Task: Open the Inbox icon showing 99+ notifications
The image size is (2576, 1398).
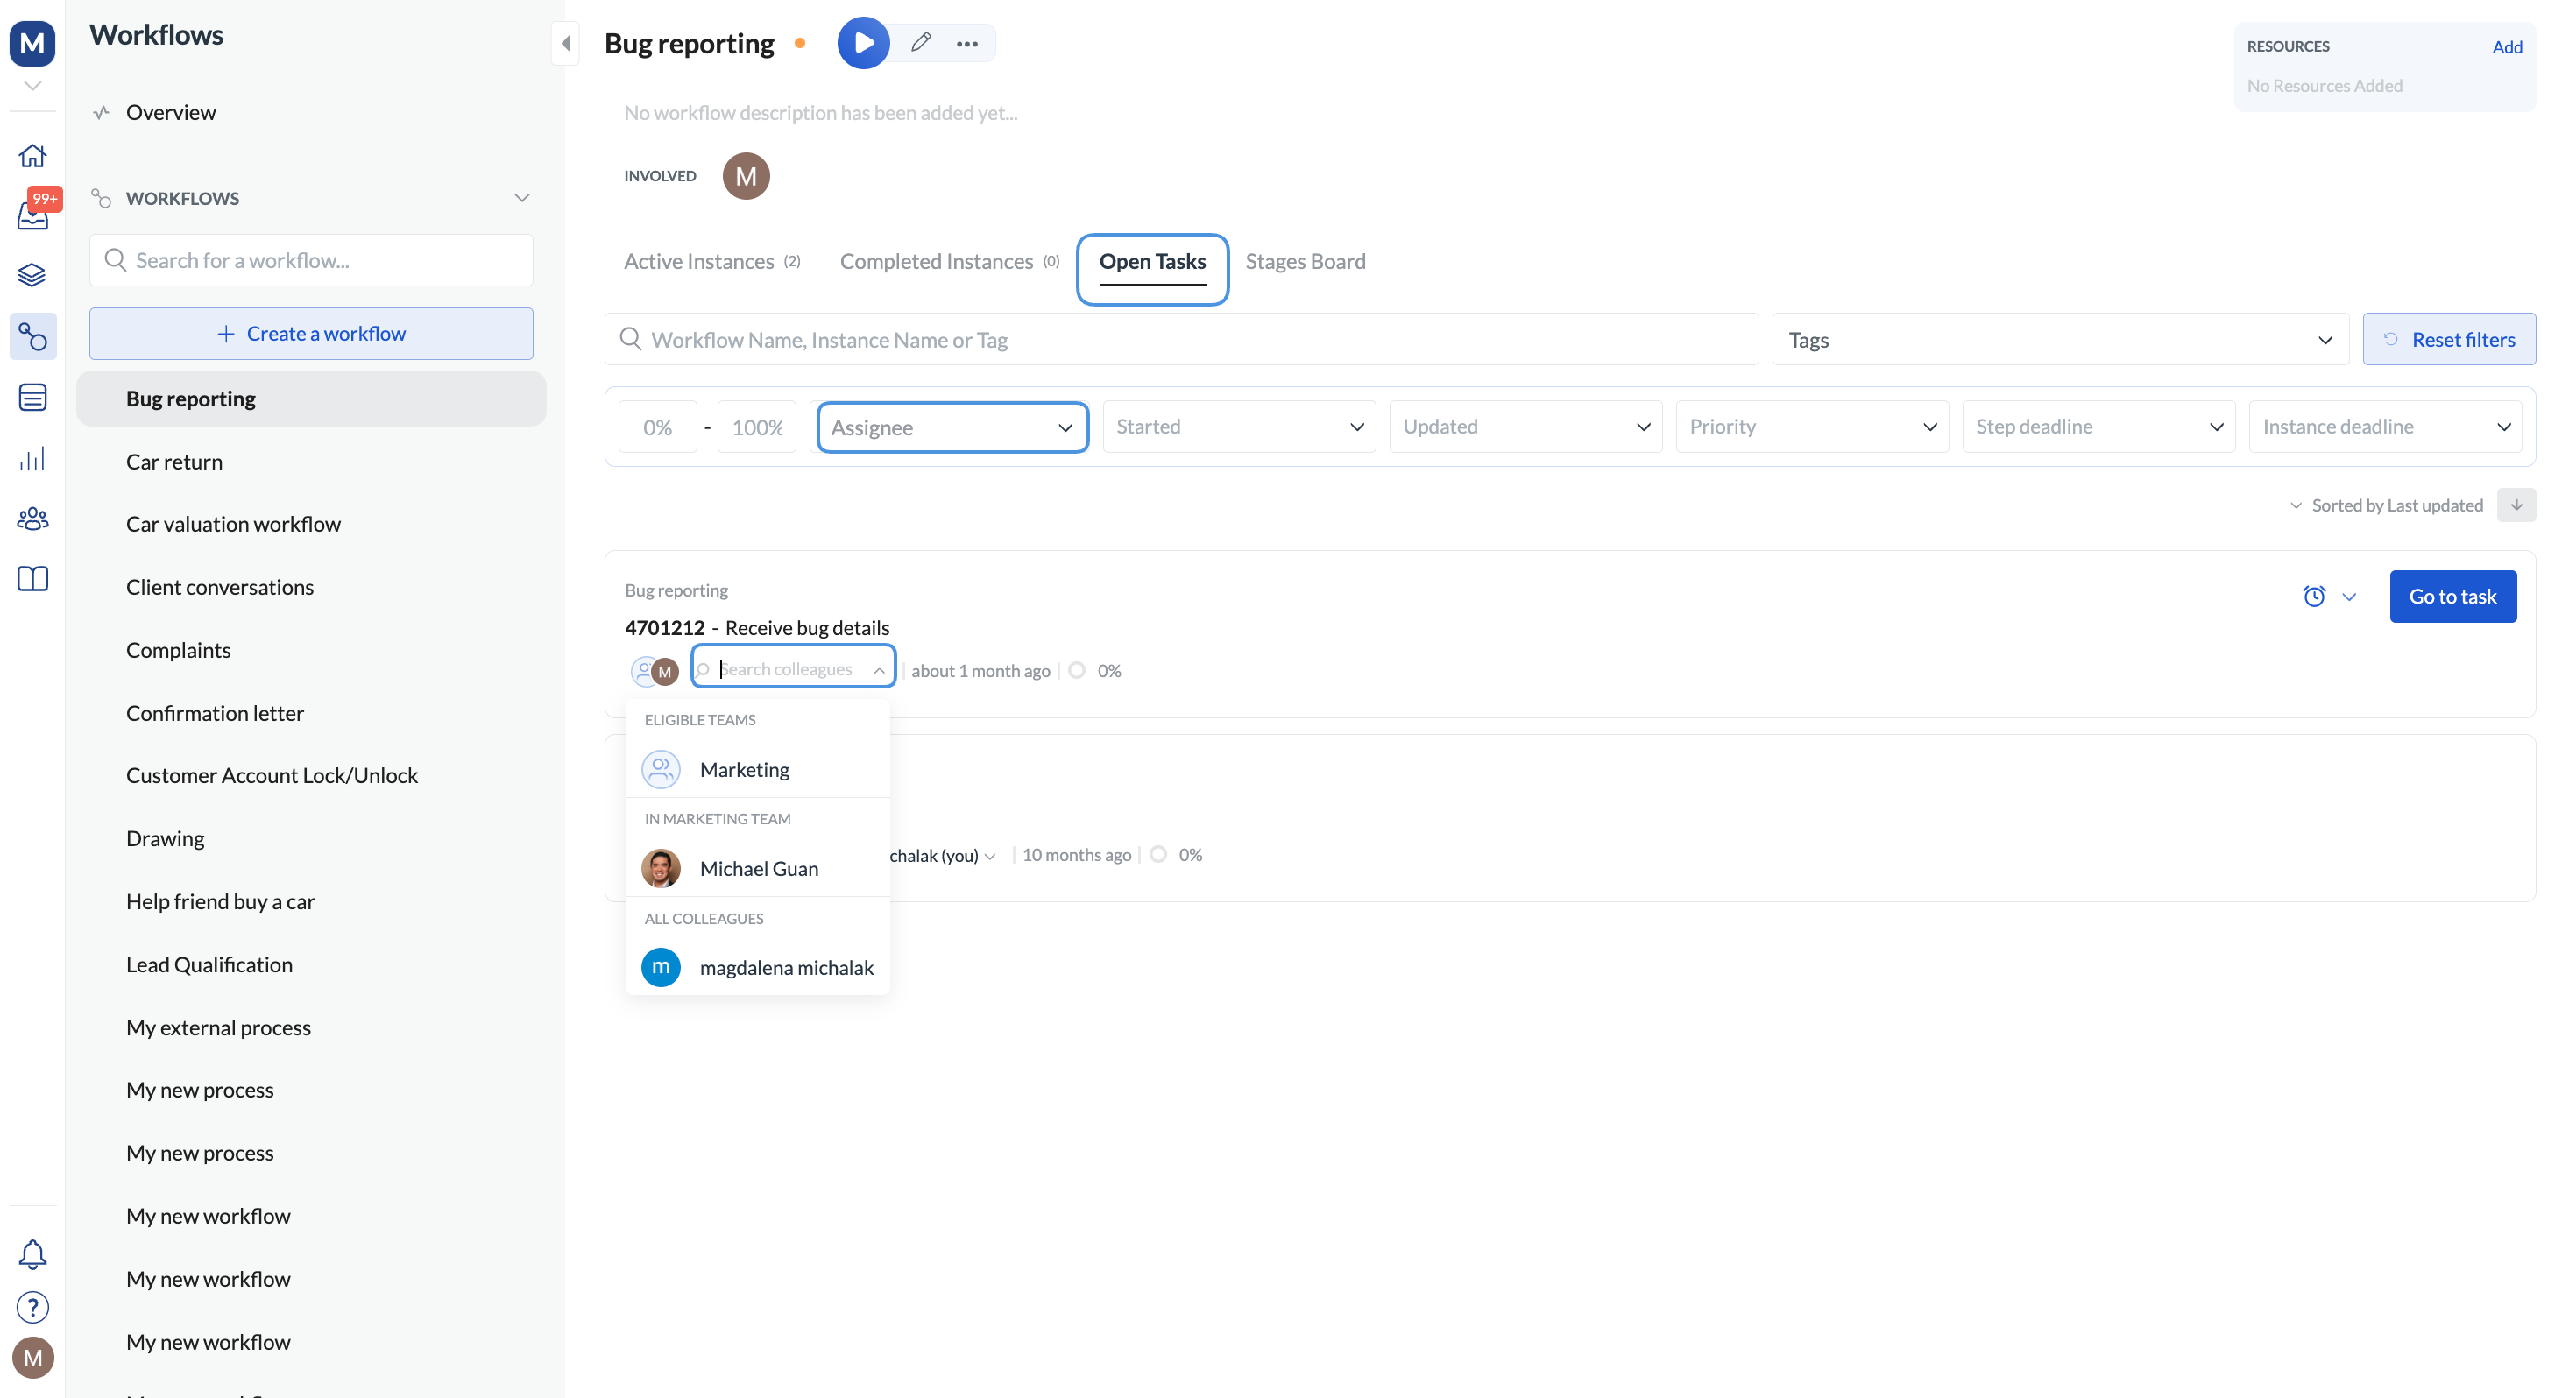Action: (x=33, y=216)
